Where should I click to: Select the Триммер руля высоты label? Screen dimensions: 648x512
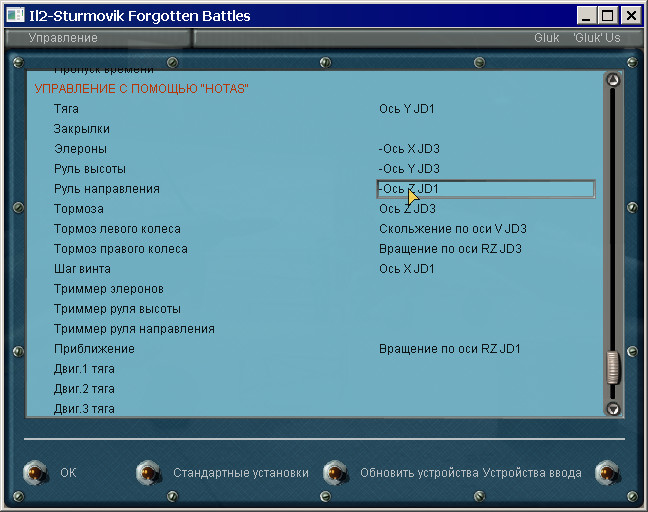pyautogui.click(x=117, y=309)
